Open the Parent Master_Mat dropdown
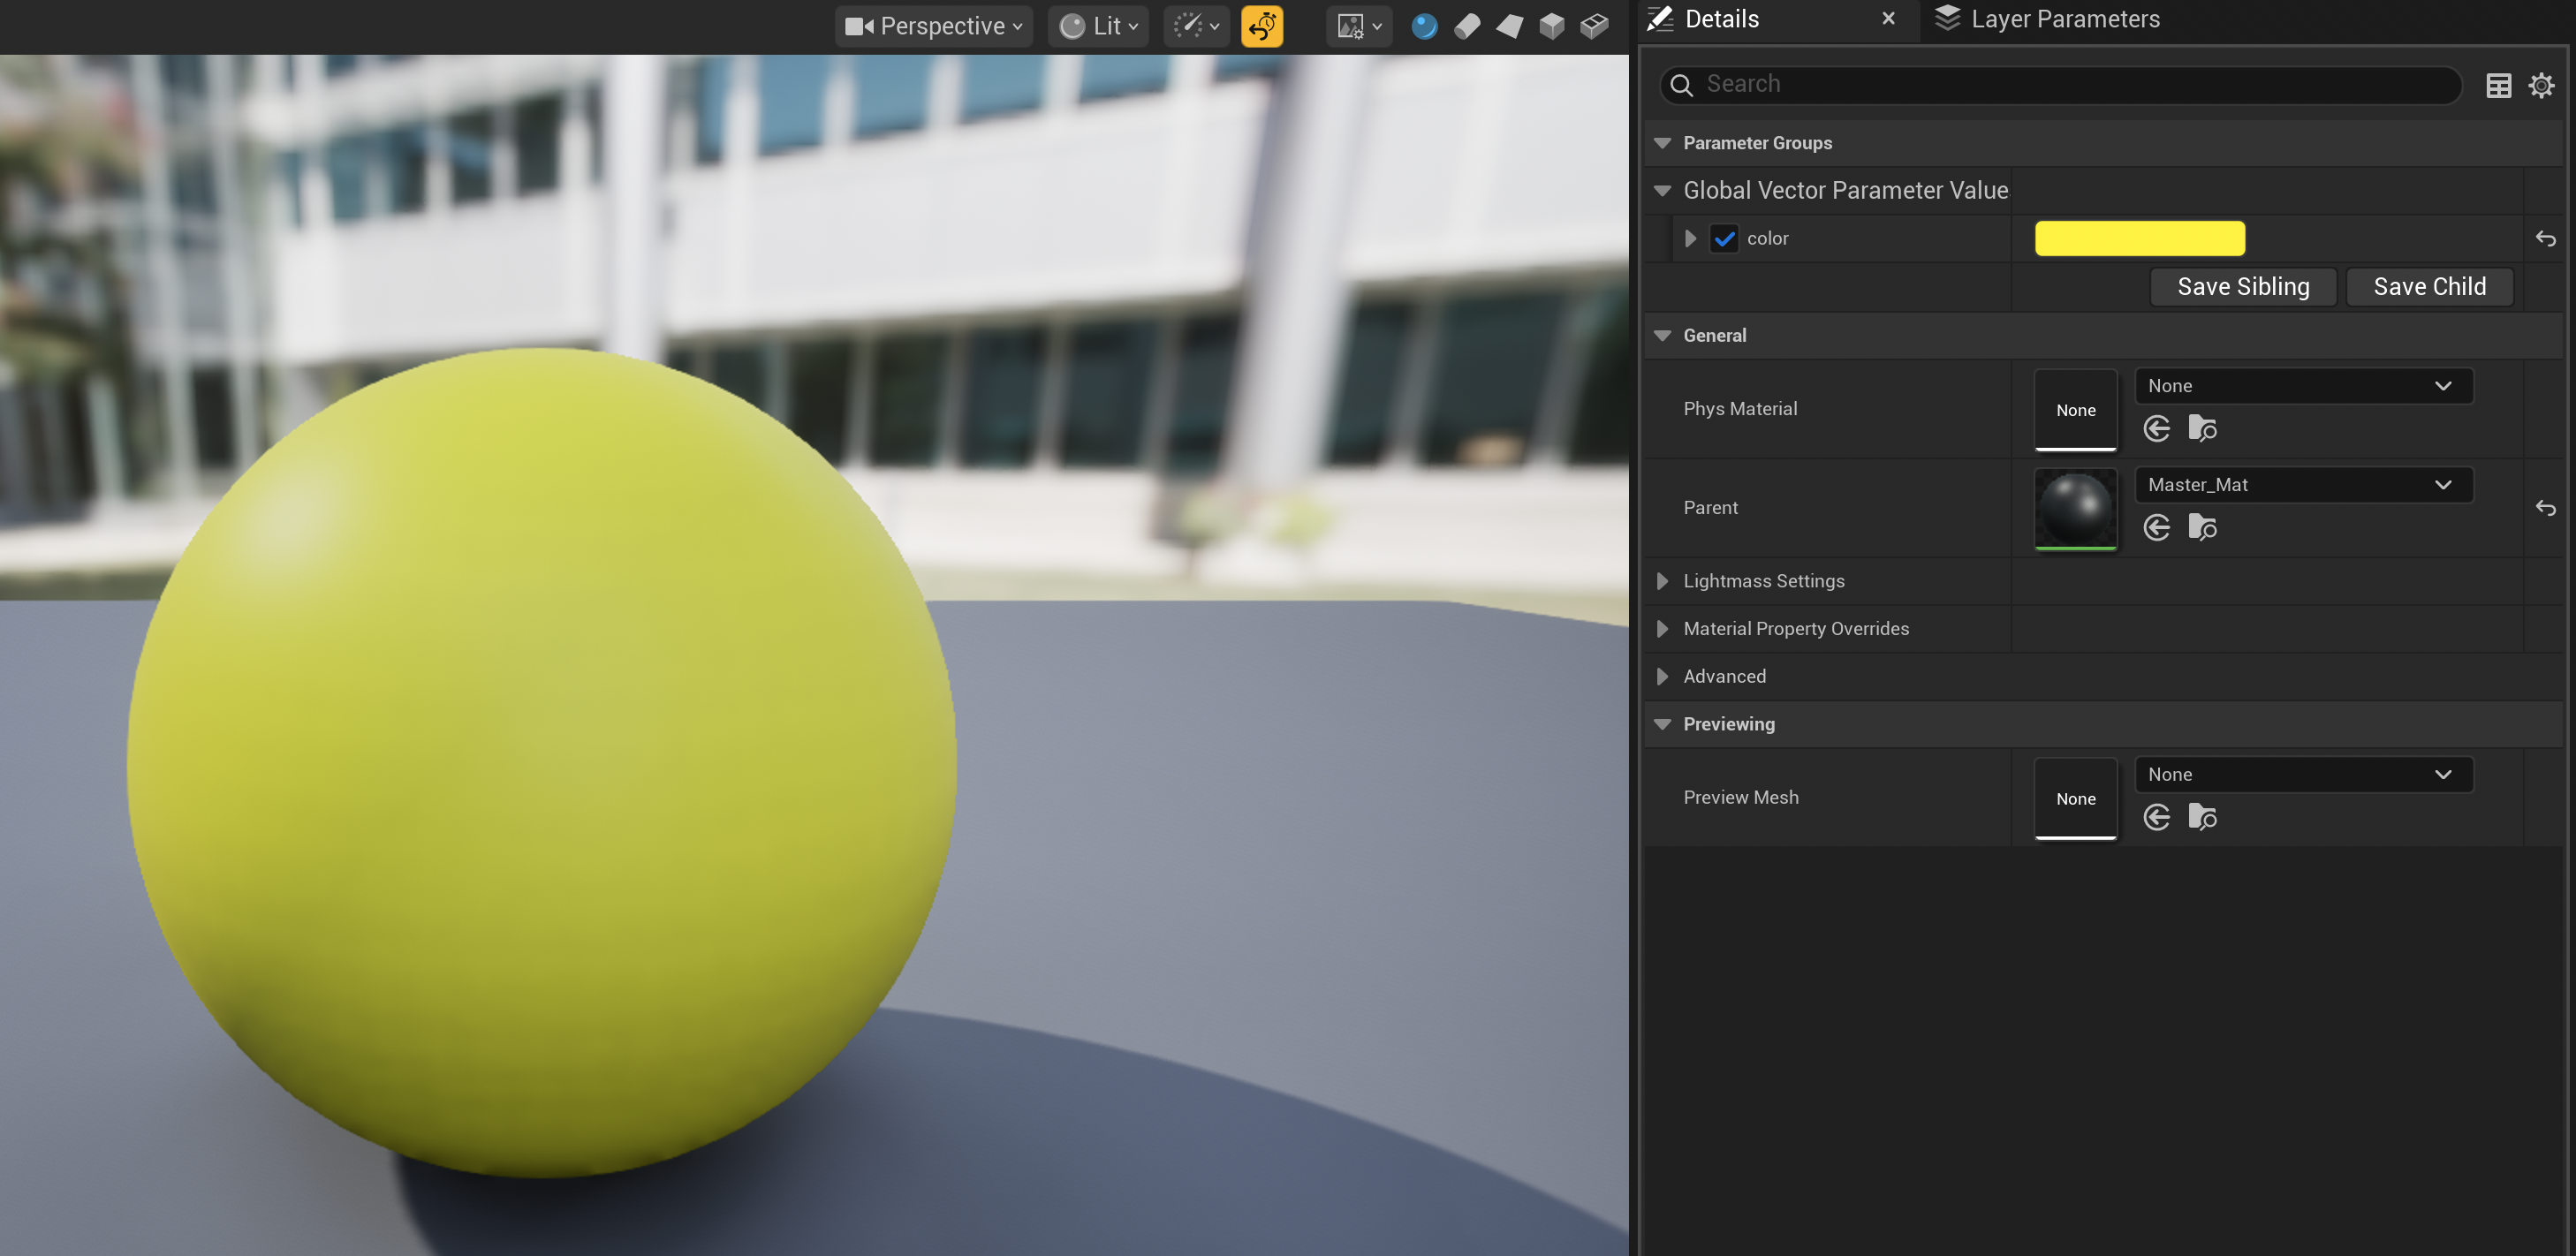Image resolution: width=2576 pixels, height=1256 pixels. [x=2303, y=485]
